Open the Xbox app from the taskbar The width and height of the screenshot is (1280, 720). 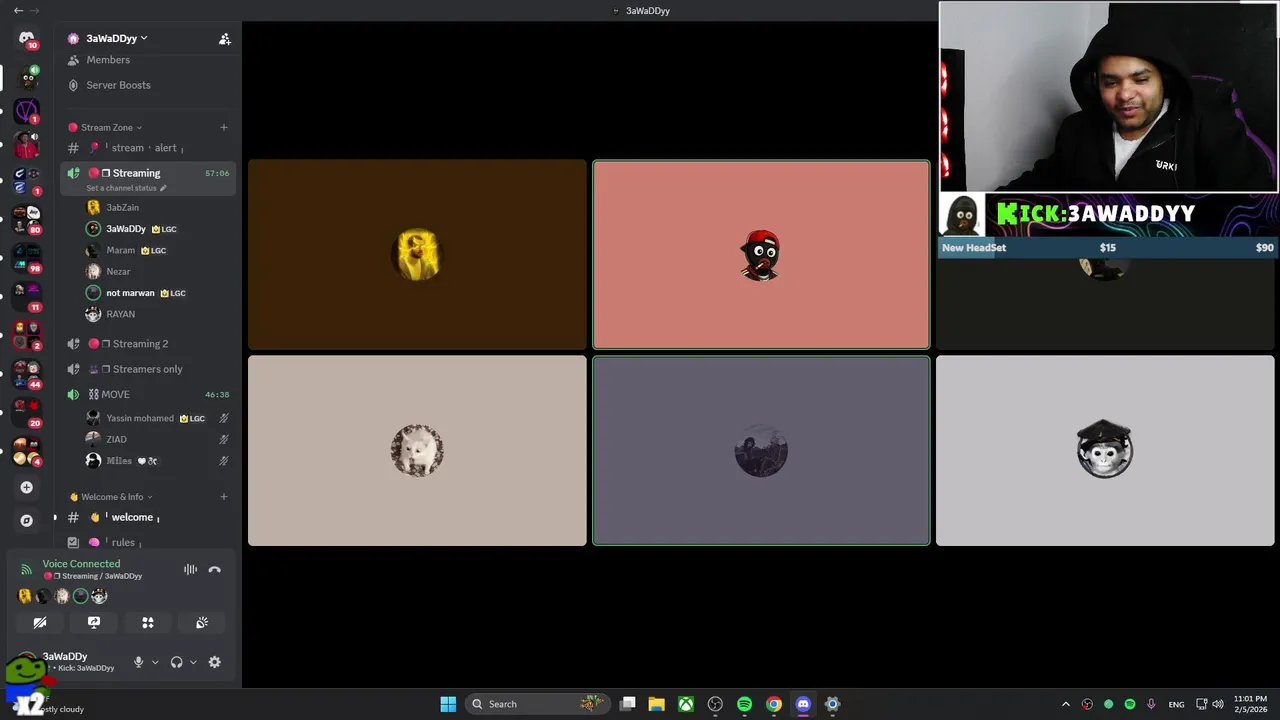click(686, 704)
